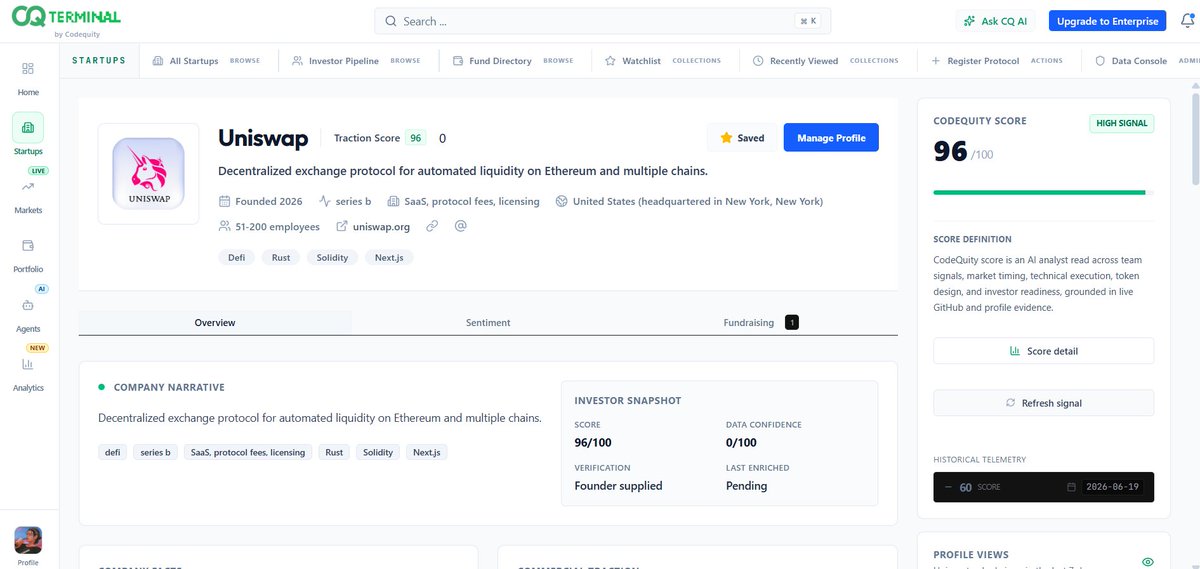Open Investor Pipeline navigation item

[357, 61]
